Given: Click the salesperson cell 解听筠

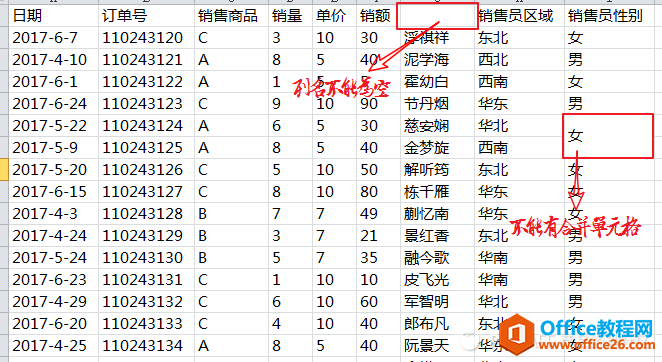Looking at the screenshot, I should pos(437,170).
